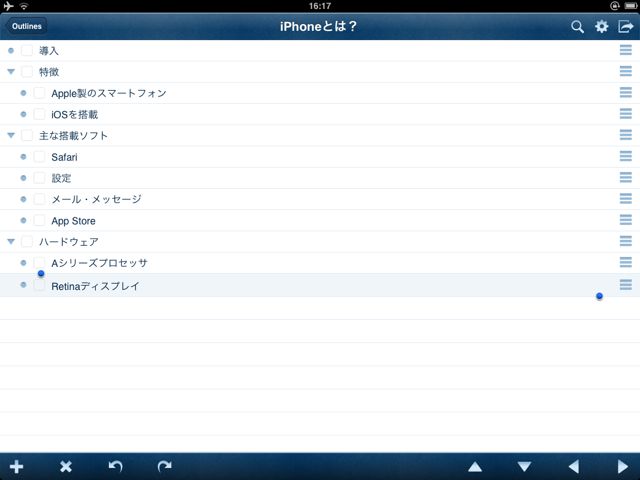Collapse the ハードウェア section triangle
The width and height of the screenshot is (640, 480).
click(11, 242)
